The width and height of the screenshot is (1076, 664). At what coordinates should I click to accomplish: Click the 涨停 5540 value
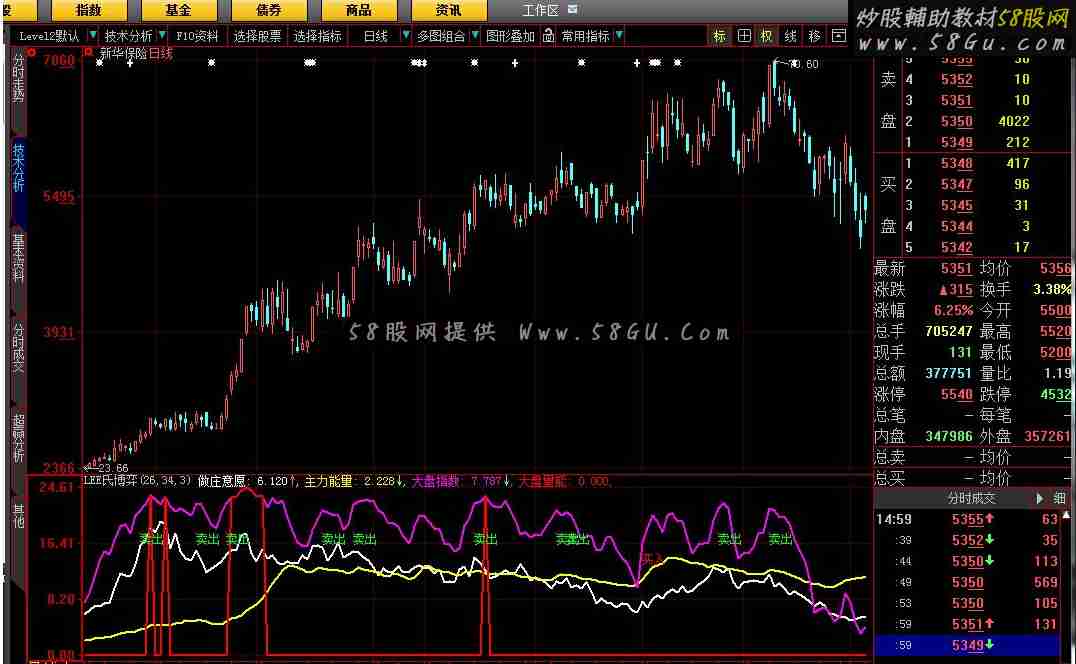(x=957, y=394)
